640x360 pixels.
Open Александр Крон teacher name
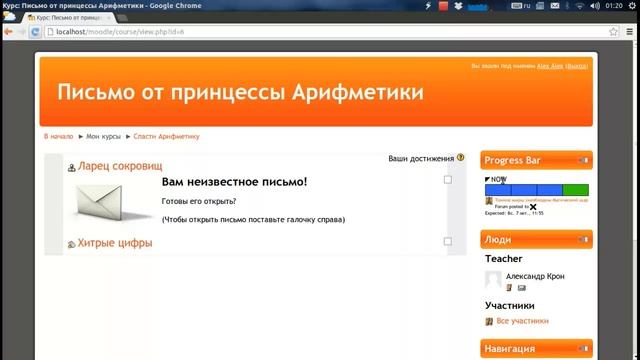coord(535,276)
